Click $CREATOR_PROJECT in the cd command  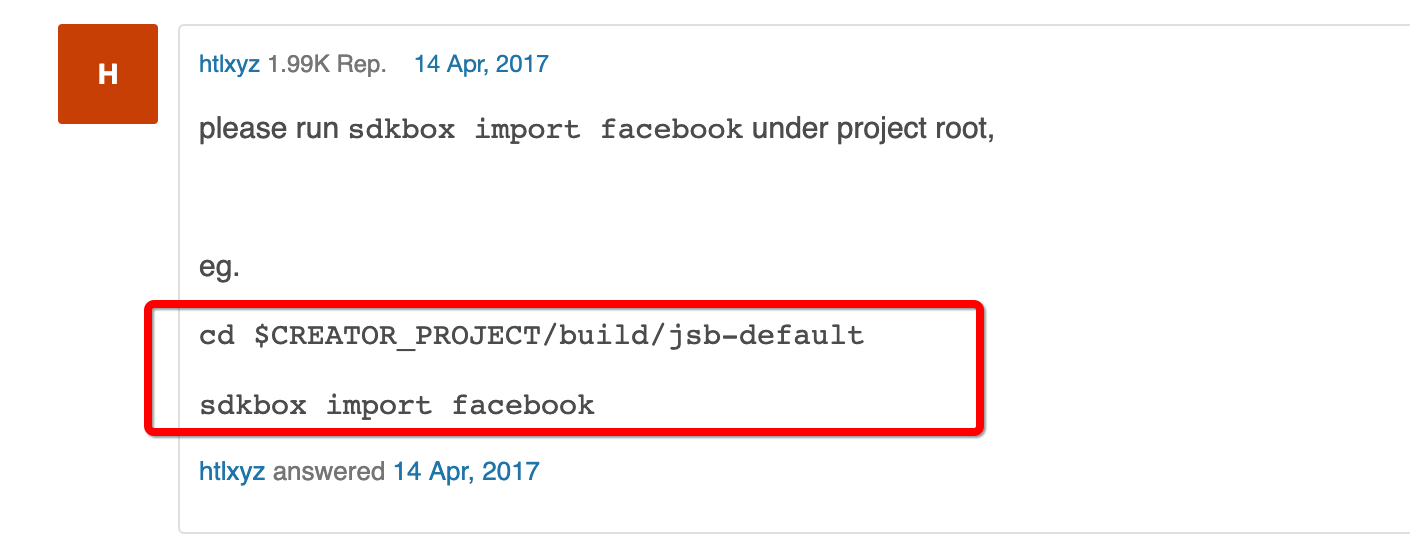[x=396, y=335]
